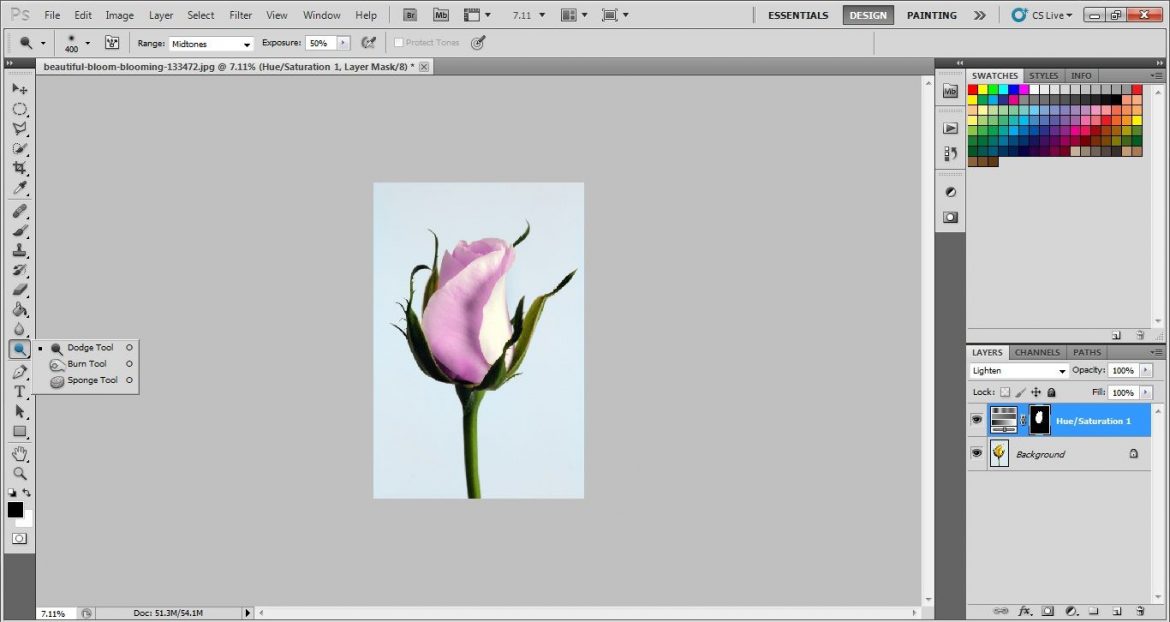Screen dimensions: 1170x622
Task: Toggle Quick Mask mode
Action: coord(19,538)
